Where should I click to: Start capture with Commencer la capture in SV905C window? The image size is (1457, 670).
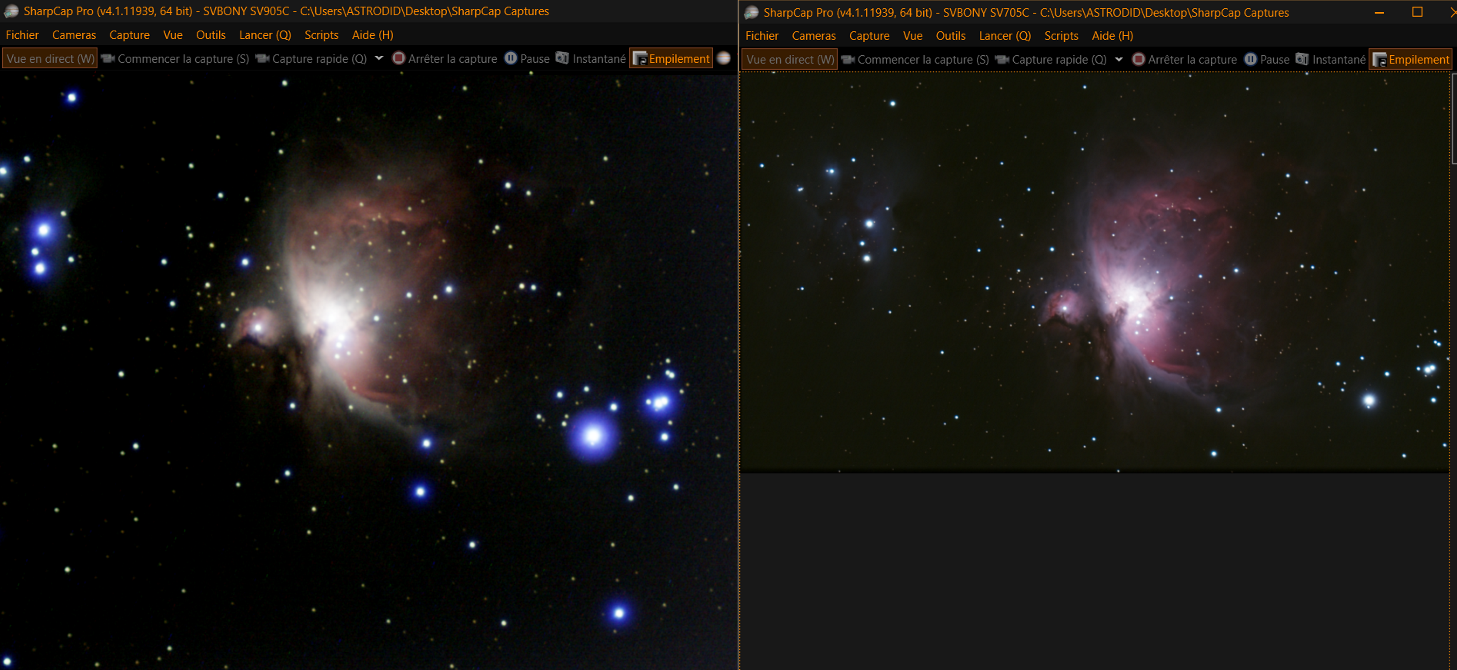tap(175, 59)
